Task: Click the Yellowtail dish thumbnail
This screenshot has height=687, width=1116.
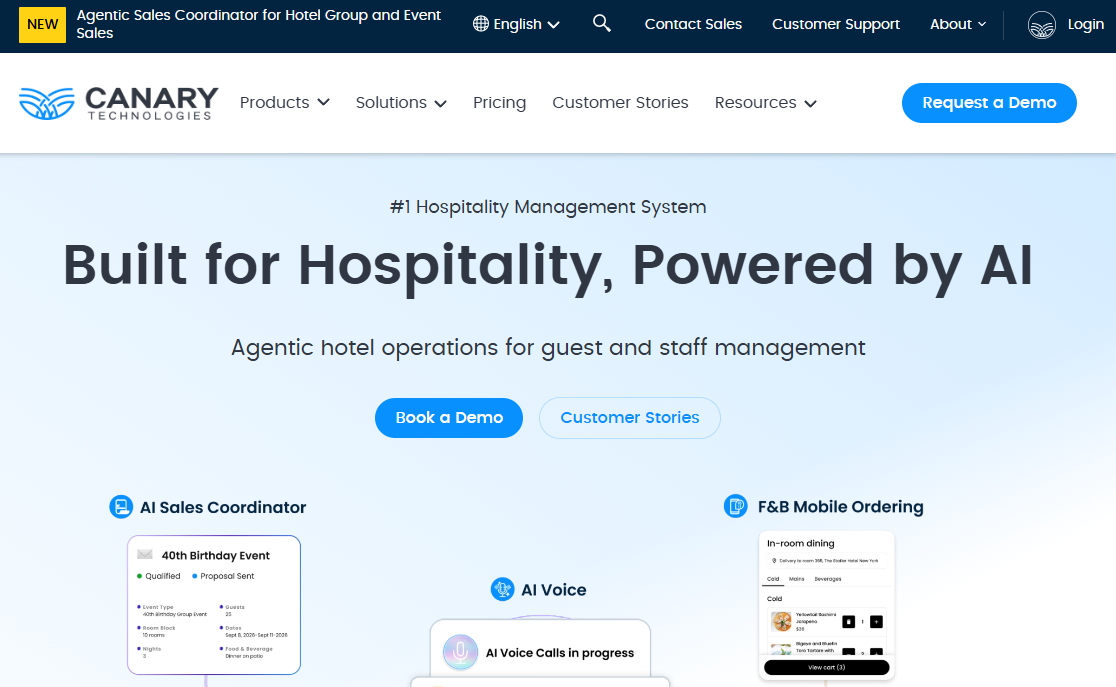Action: click(781, 622)
